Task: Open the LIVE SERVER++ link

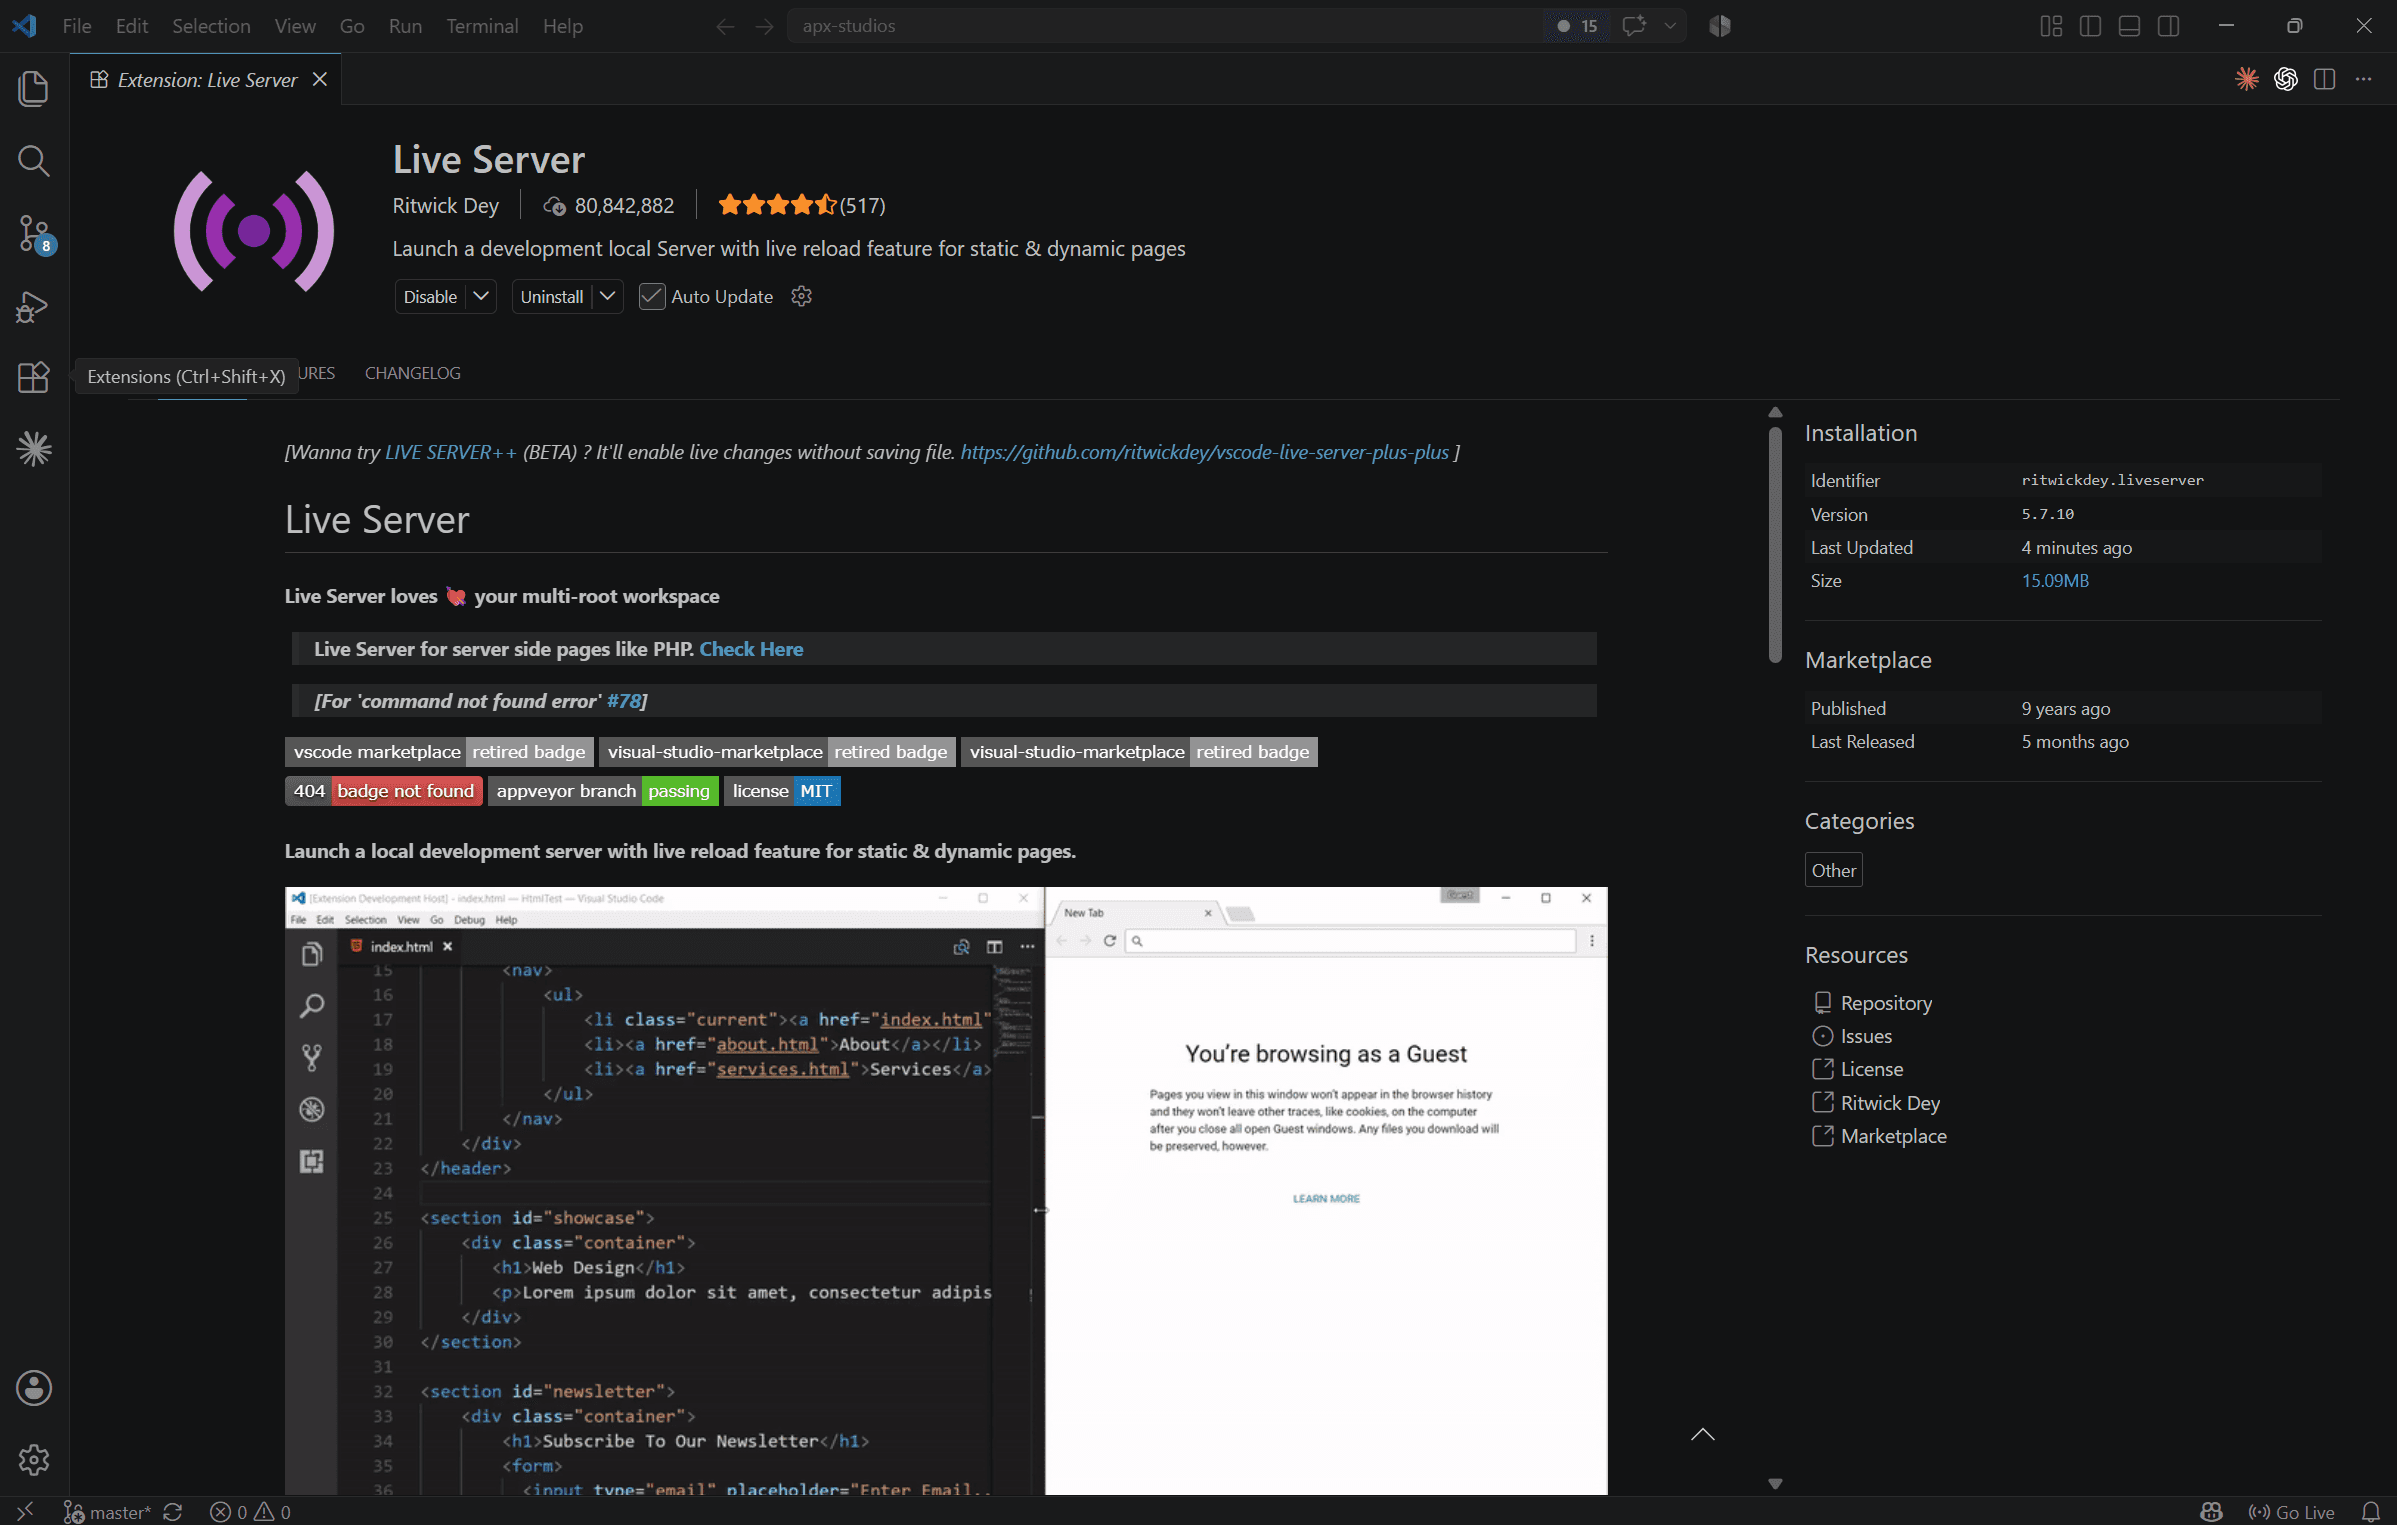Action: click(x=451, y=452)
